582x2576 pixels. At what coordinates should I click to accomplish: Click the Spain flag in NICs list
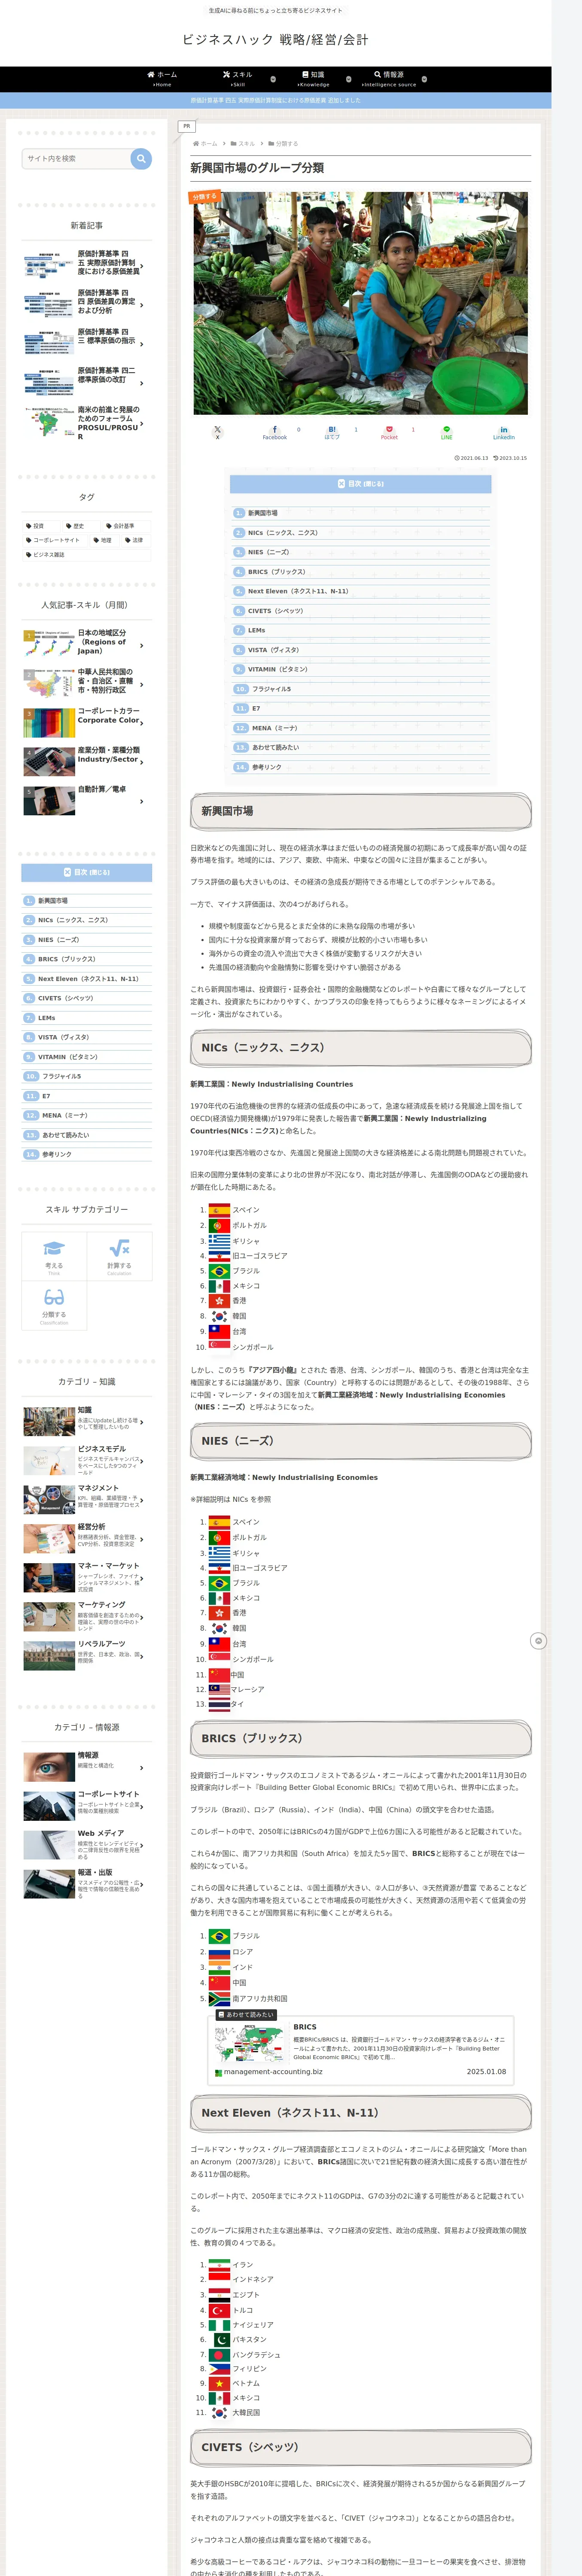[219, 1210]
